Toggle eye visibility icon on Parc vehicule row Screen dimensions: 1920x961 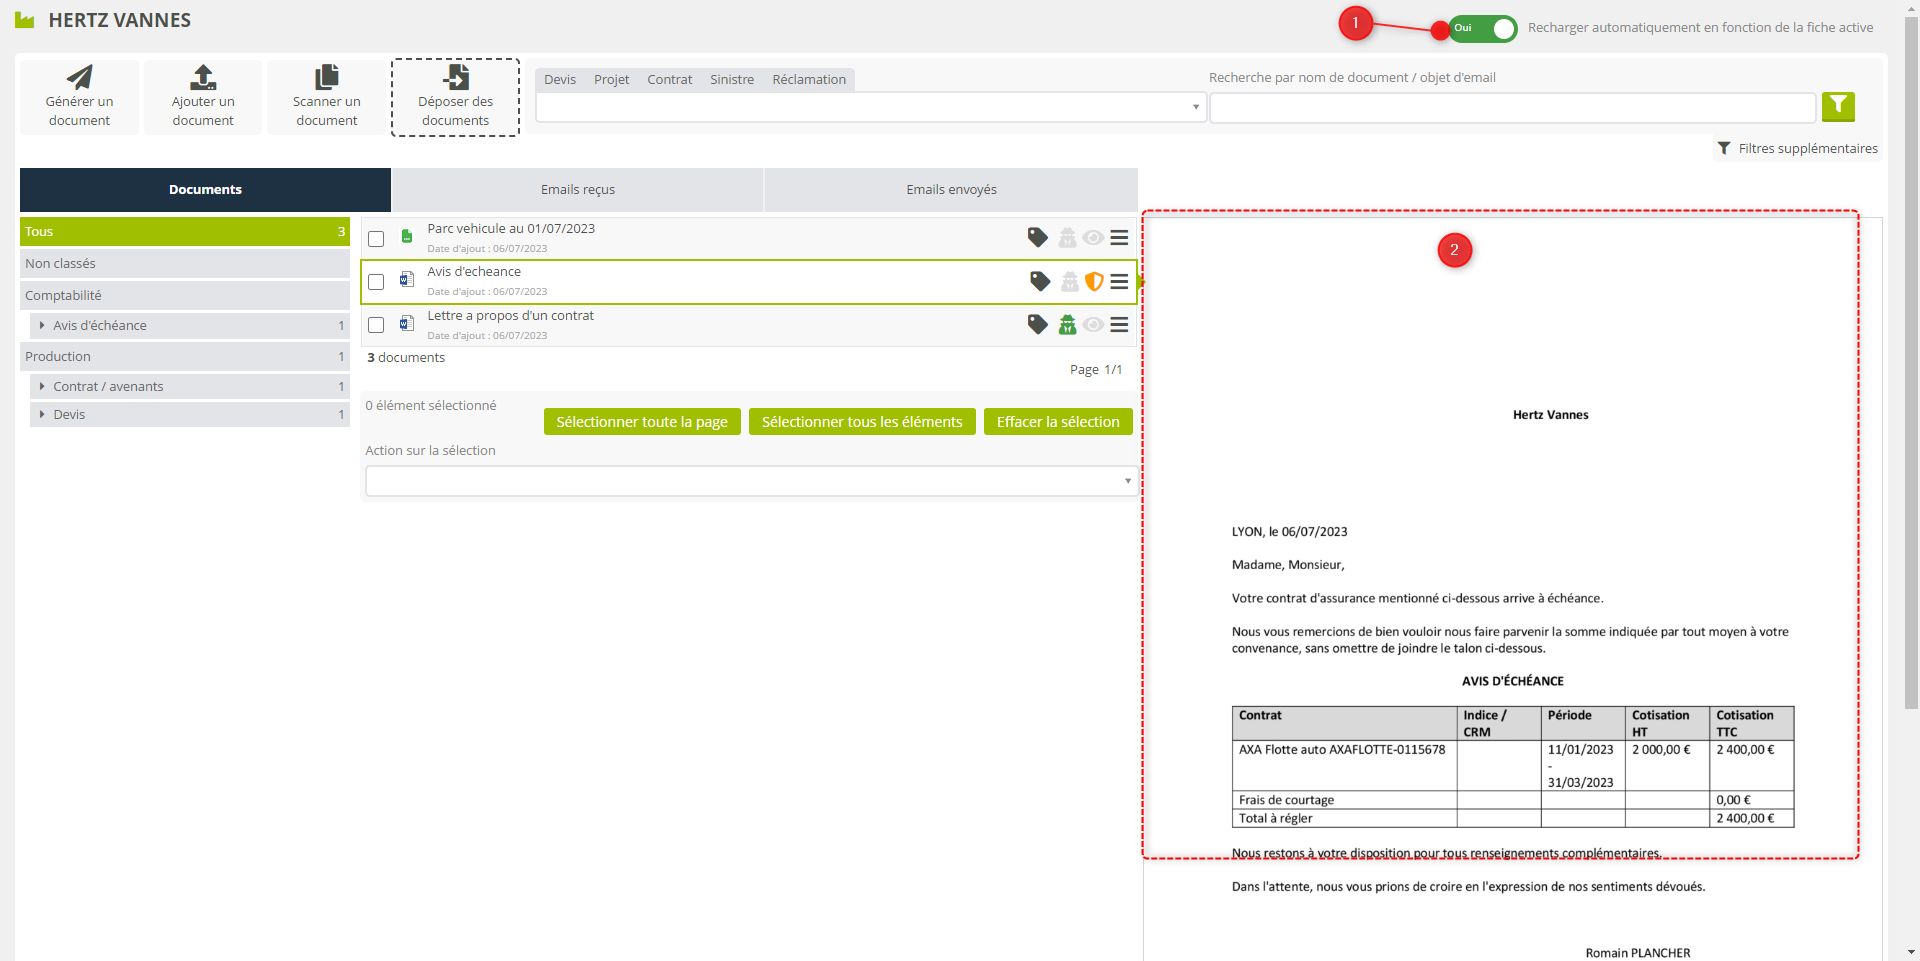pos(1093,238)
